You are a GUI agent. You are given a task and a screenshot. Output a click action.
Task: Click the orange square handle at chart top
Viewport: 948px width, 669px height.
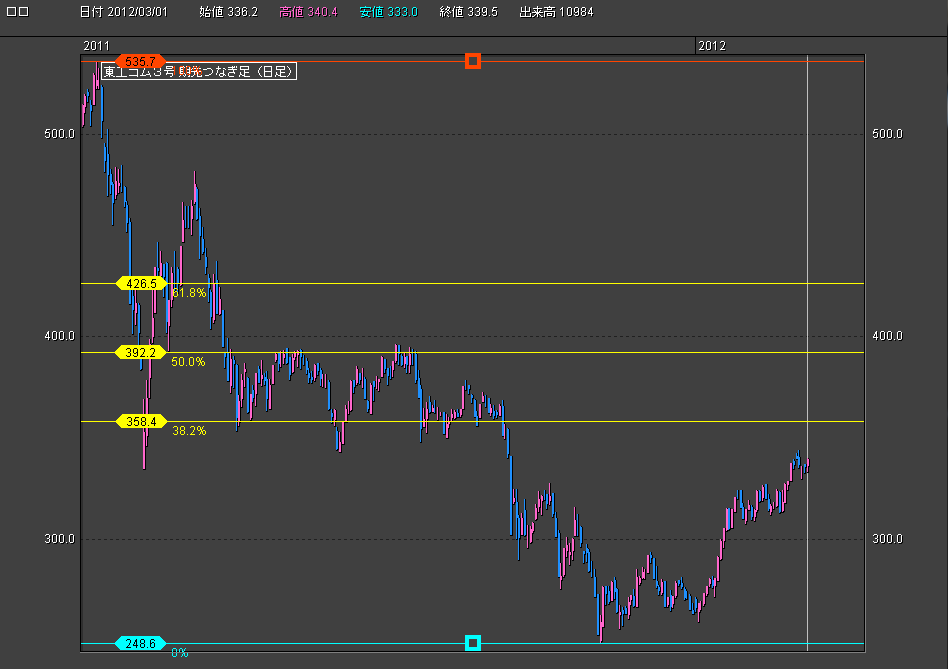[x=473, y=61]
